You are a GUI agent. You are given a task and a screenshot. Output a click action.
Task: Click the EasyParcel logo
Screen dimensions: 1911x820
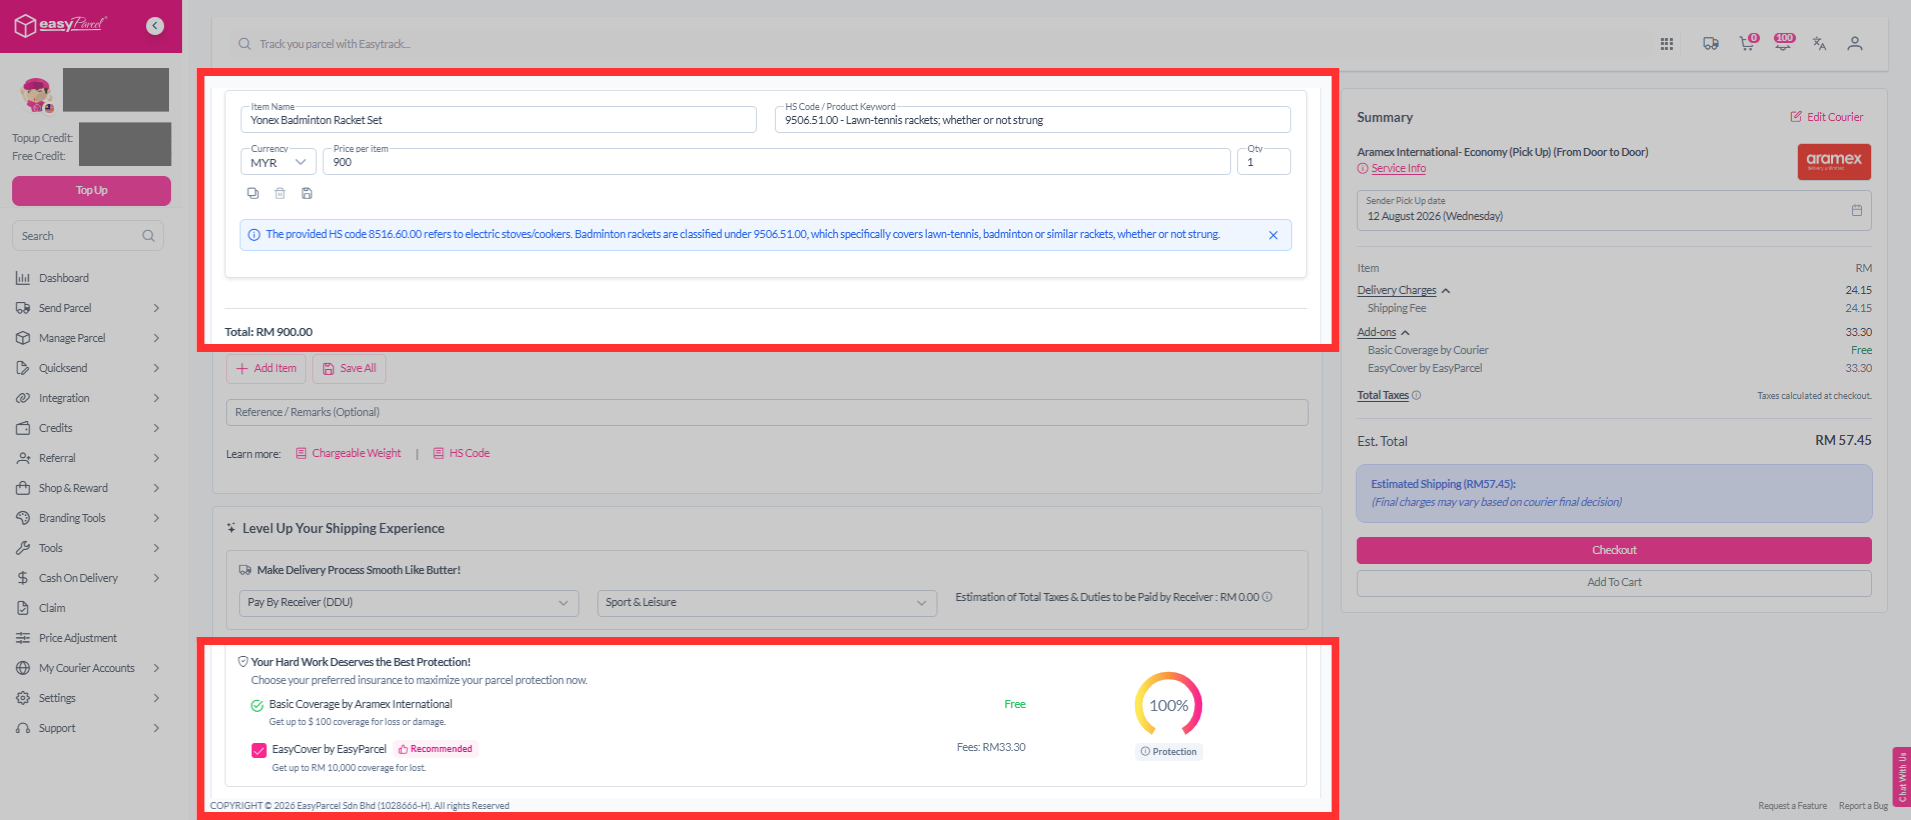coord(61,25)
